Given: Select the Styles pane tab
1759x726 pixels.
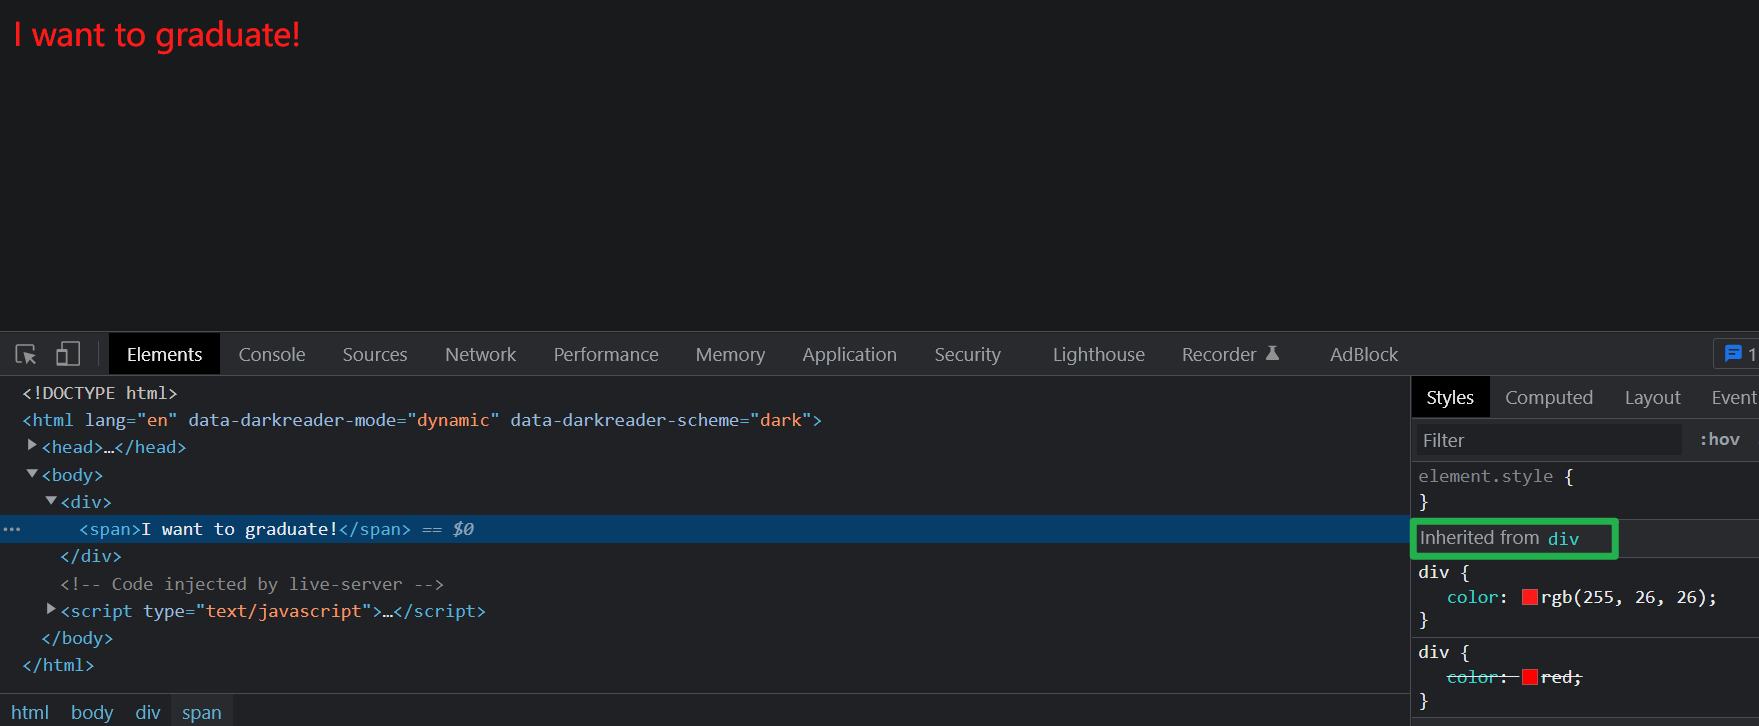Looking at the screenshot, I should click(1450, 397).
